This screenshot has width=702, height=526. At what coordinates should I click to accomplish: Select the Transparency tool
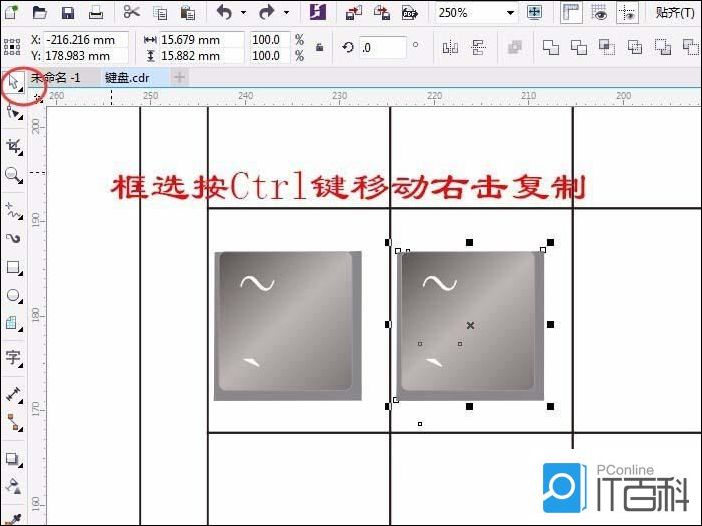click(x=14, y=486)
